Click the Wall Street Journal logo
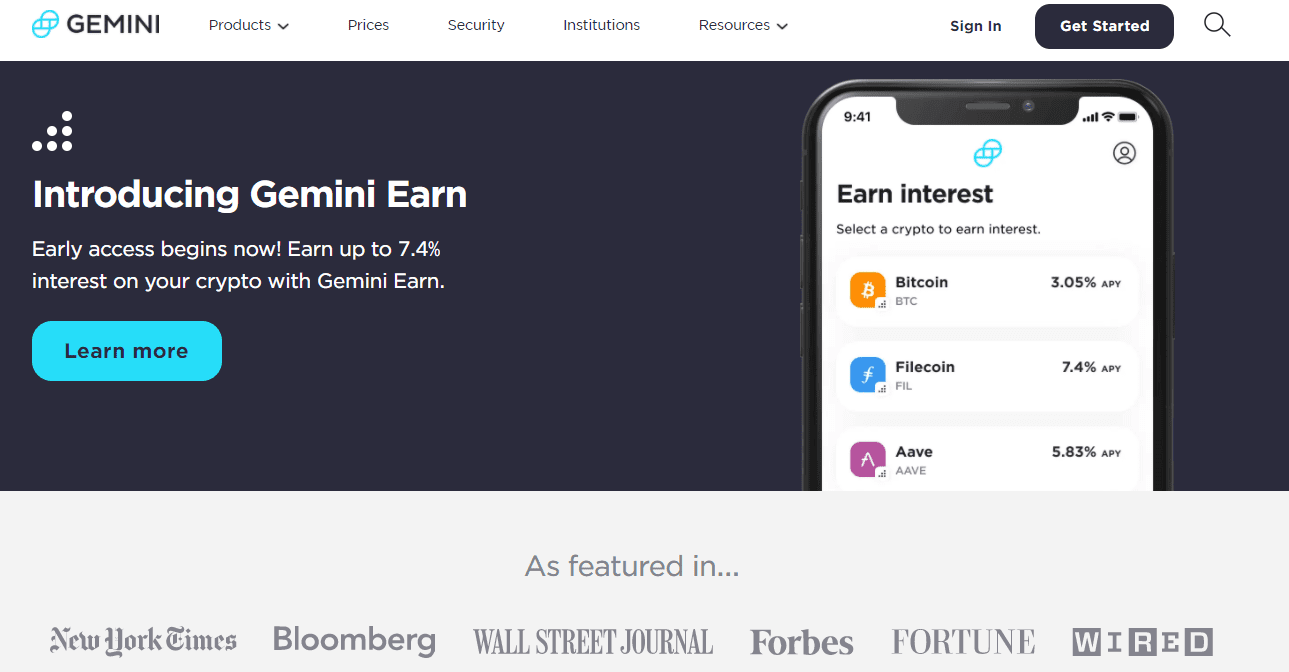Viewport: 1289px width, 672px height. point(593,640)
